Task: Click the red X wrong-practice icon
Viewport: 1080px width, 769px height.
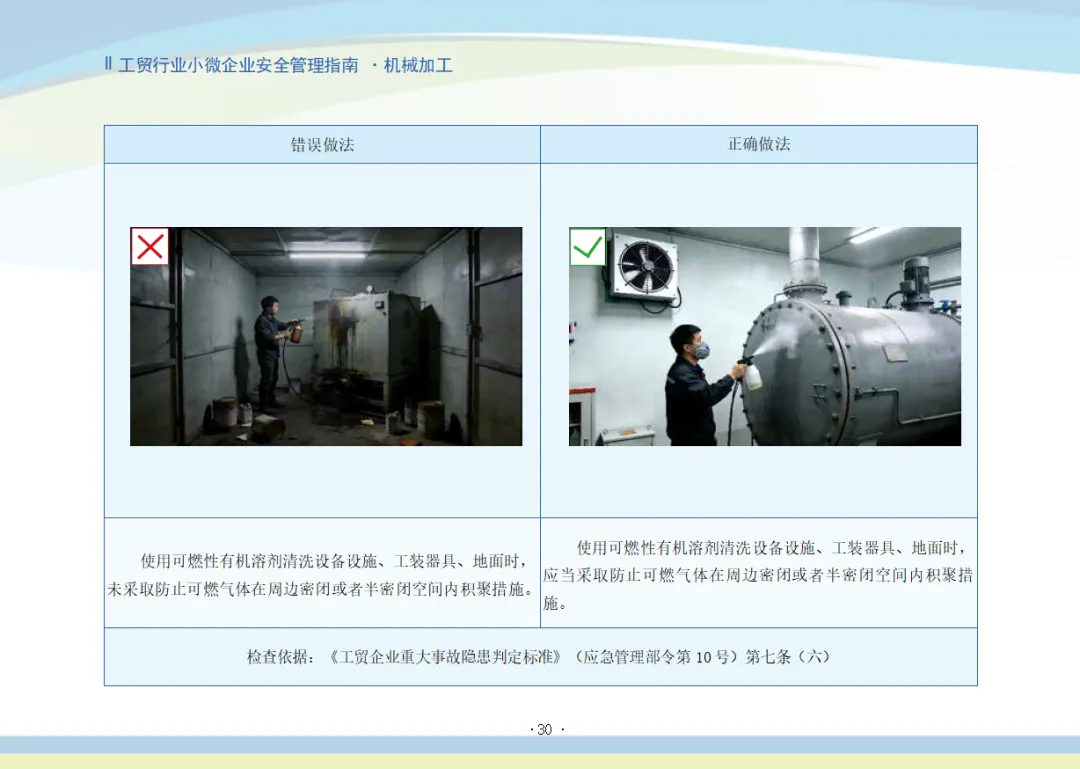Action: (x=149, y=246)
